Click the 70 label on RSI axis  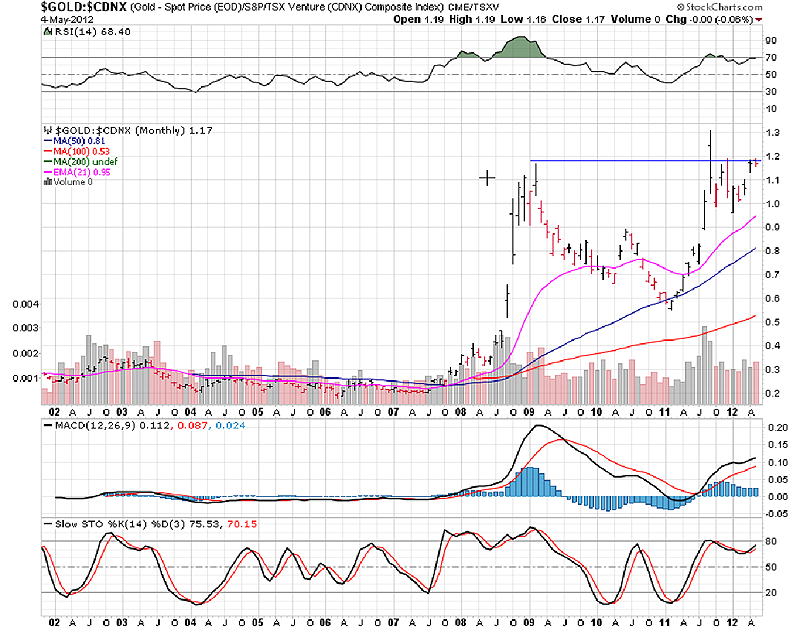pyautogui.click(x=771, y=58)
